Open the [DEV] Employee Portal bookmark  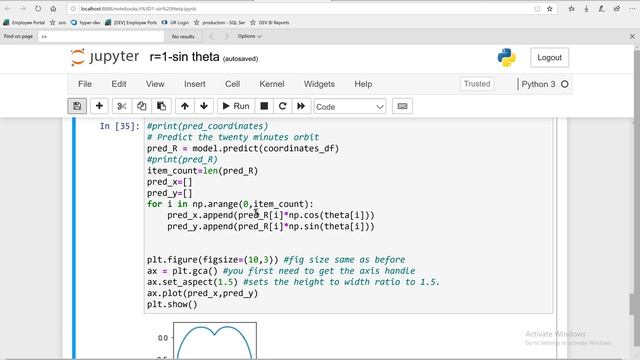131,22
